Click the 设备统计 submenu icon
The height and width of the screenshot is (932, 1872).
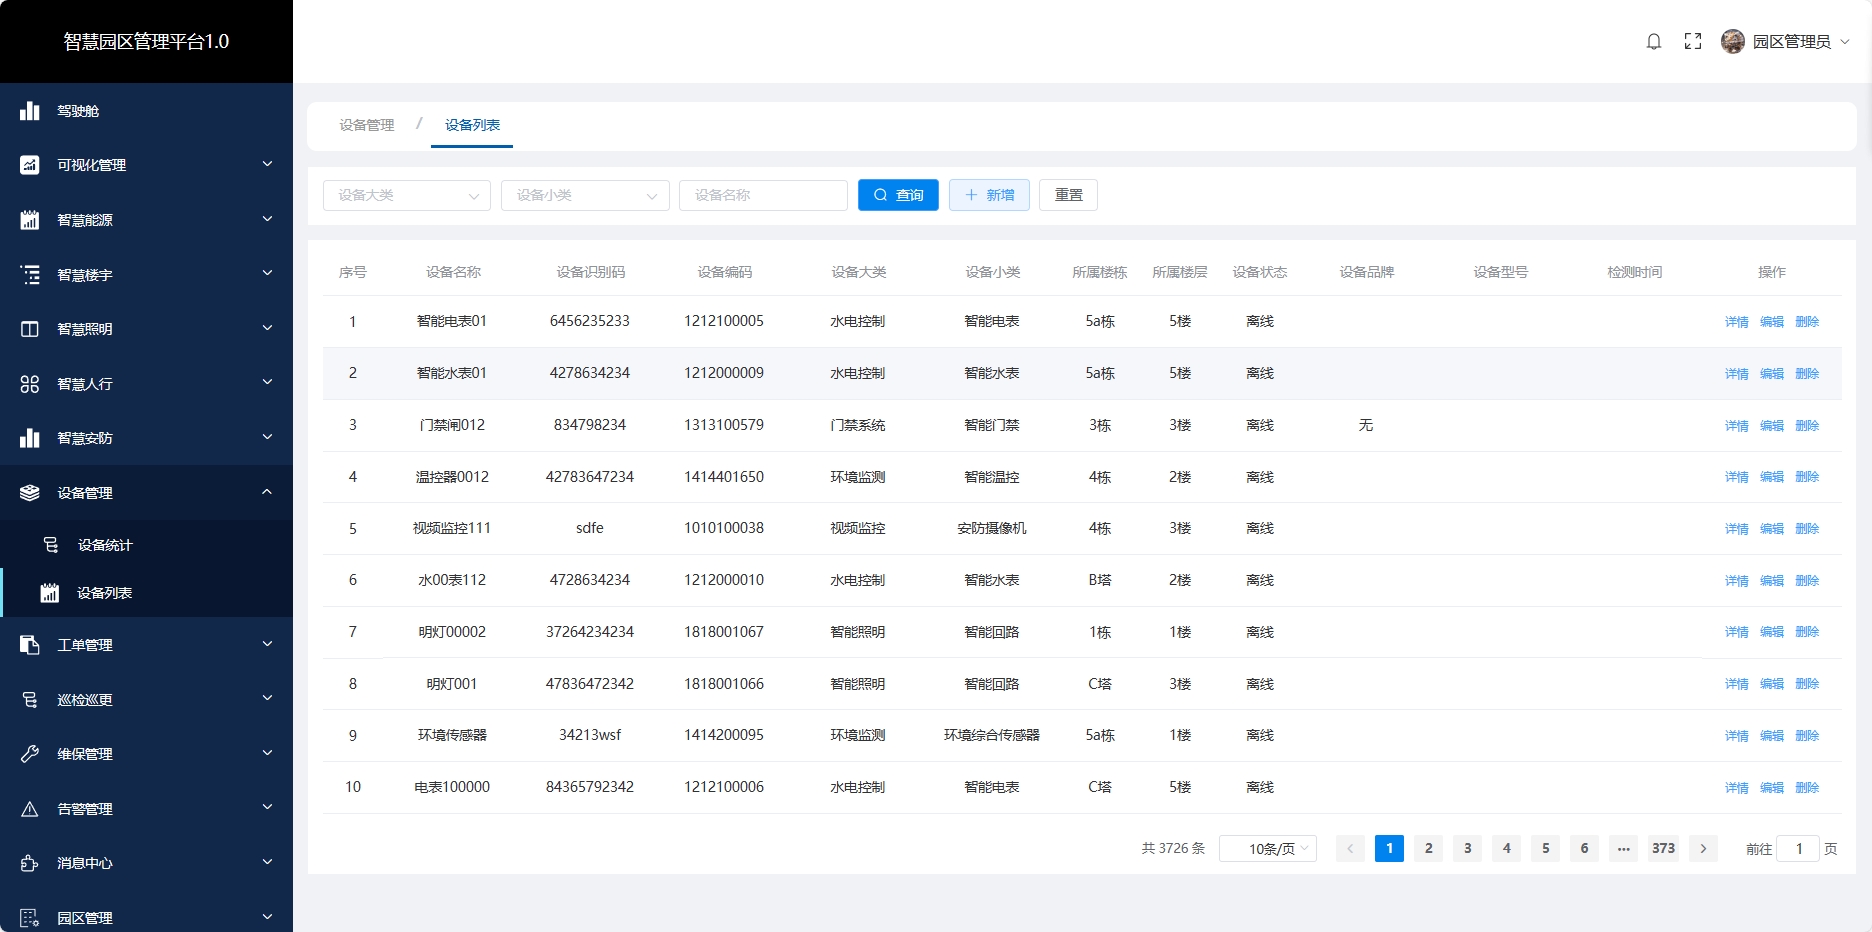pos(51,545)
